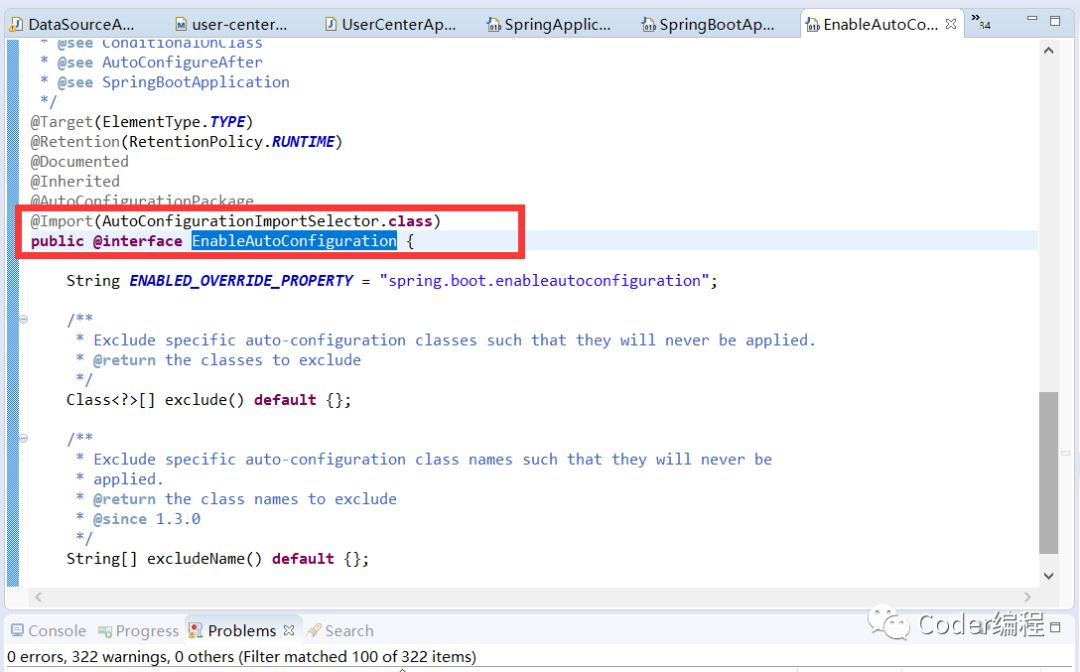Screen dimensions: 1080x672
Task: Collapse the Javadoc comment above excludeName()
Action: coord(23,439)
